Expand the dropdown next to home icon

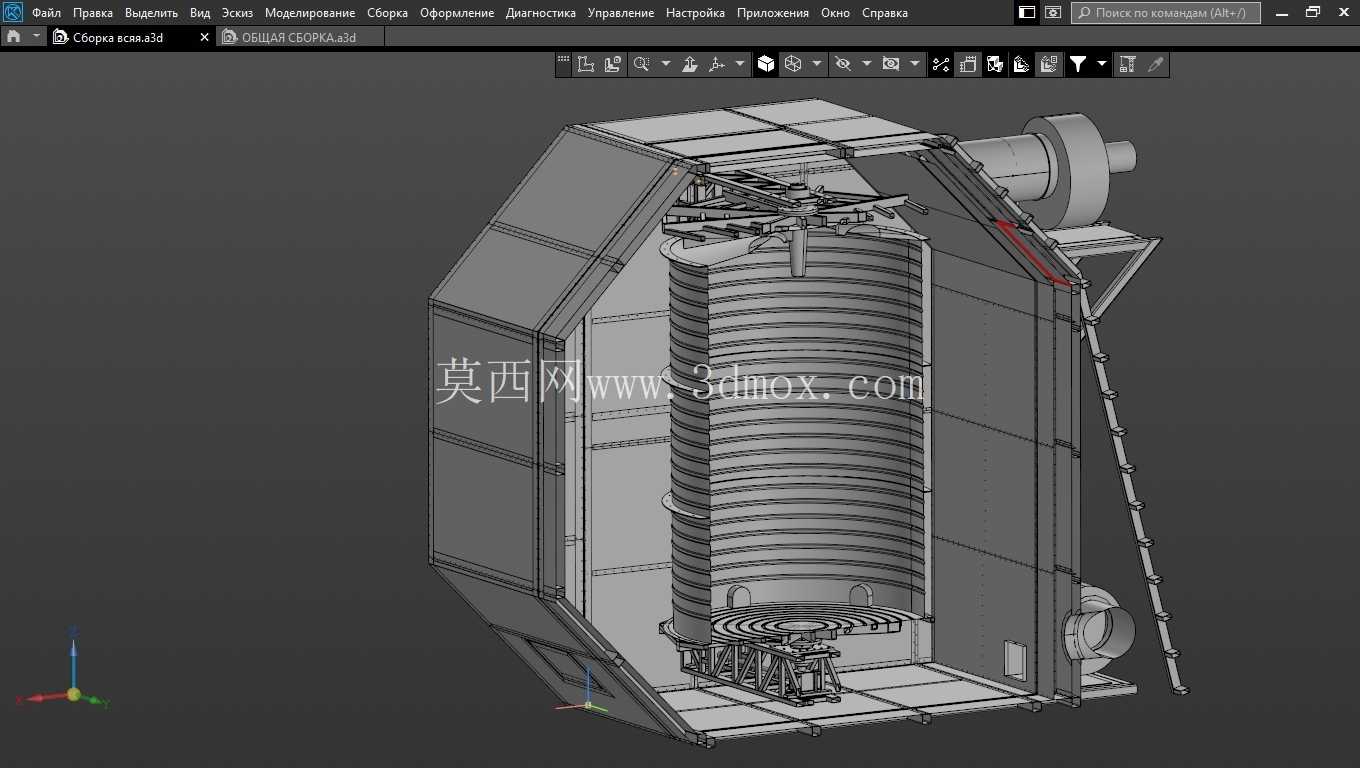click(x=37, y=36)
